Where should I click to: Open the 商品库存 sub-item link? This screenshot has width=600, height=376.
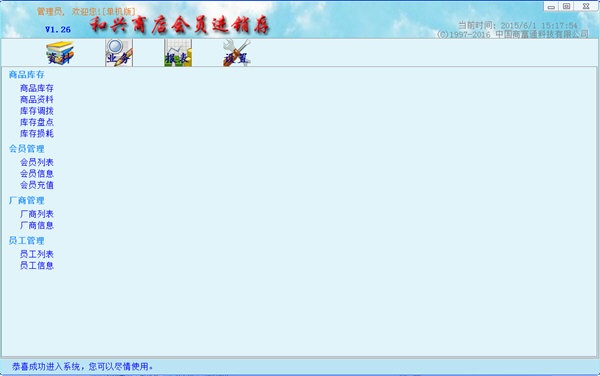(x=37, y=88)
